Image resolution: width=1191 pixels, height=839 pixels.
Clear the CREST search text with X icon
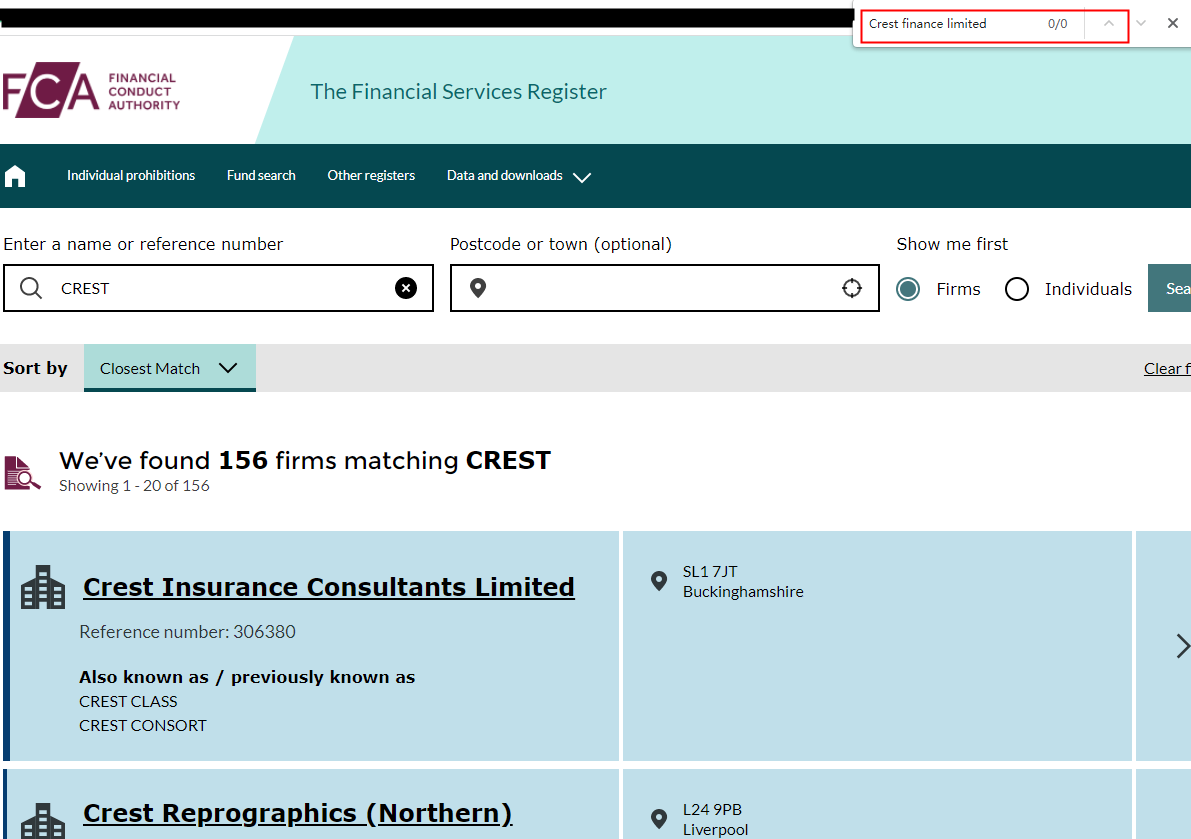click(406, 288)
